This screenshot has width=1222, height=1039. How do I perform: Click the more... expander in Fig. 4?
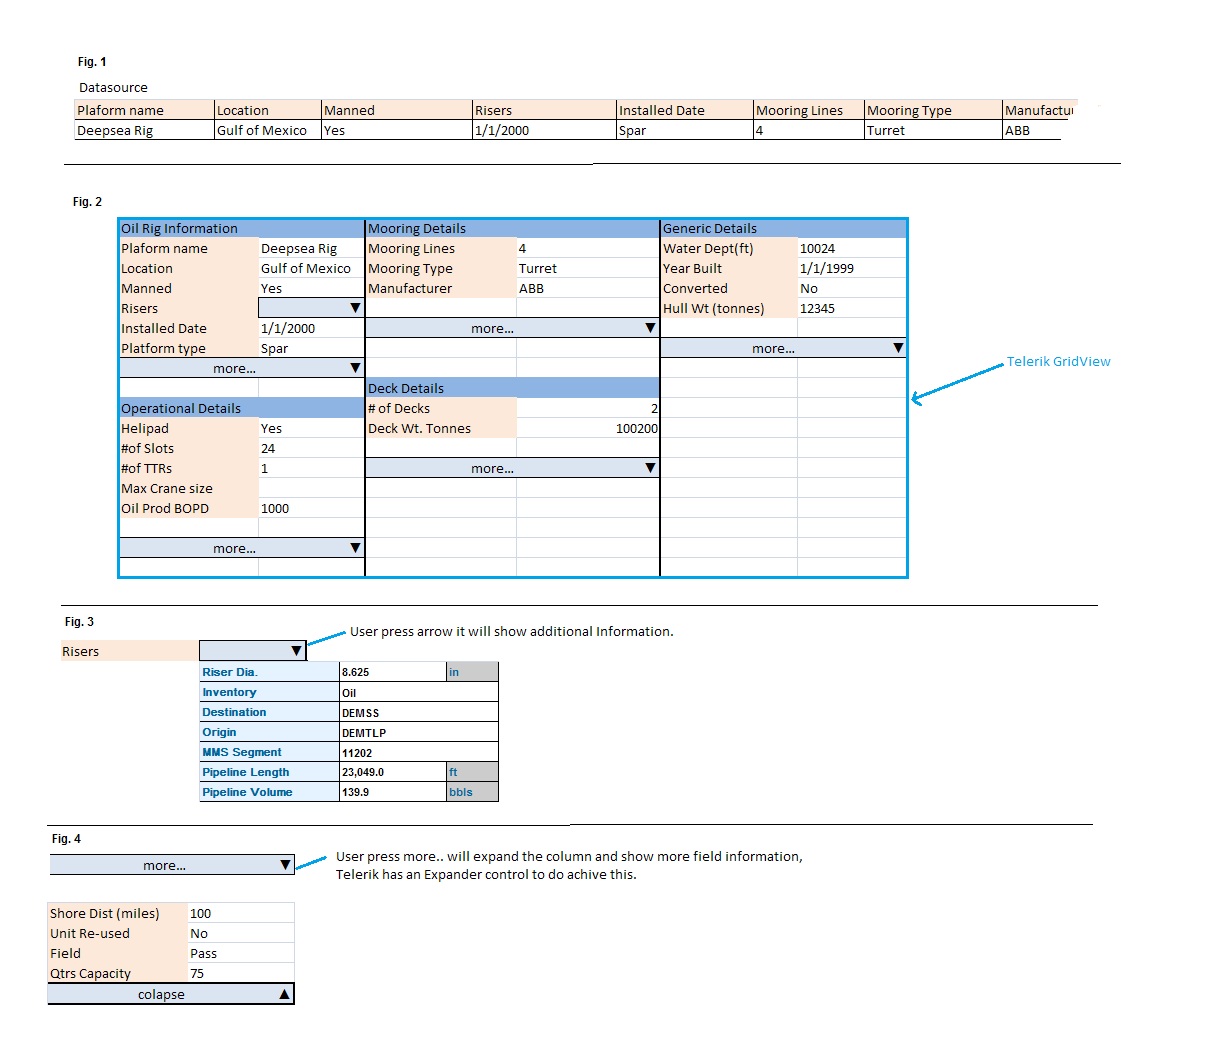click(x=172, y=865)
